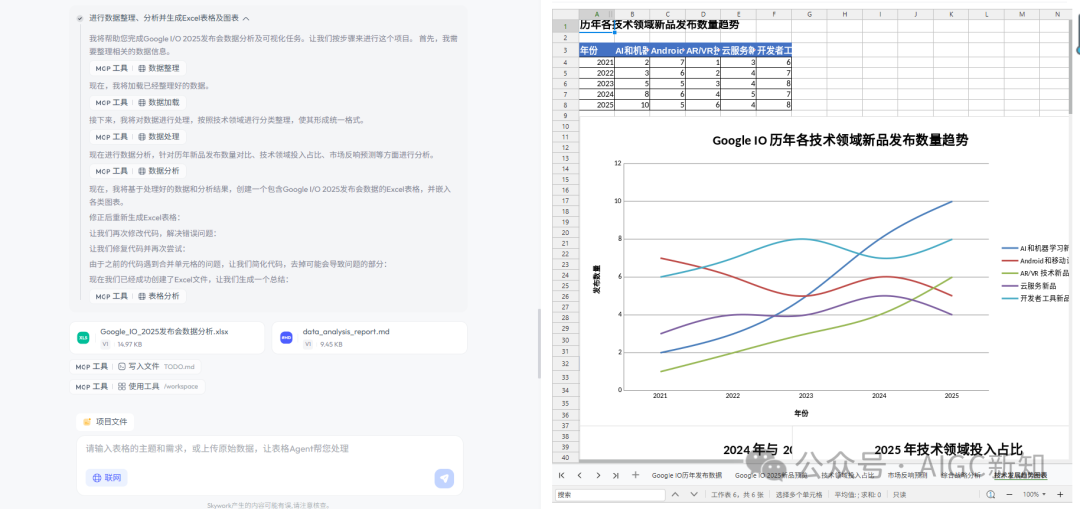
Task: Open the data_analysis_report.md file card
Action: click(x=369, y=337)
